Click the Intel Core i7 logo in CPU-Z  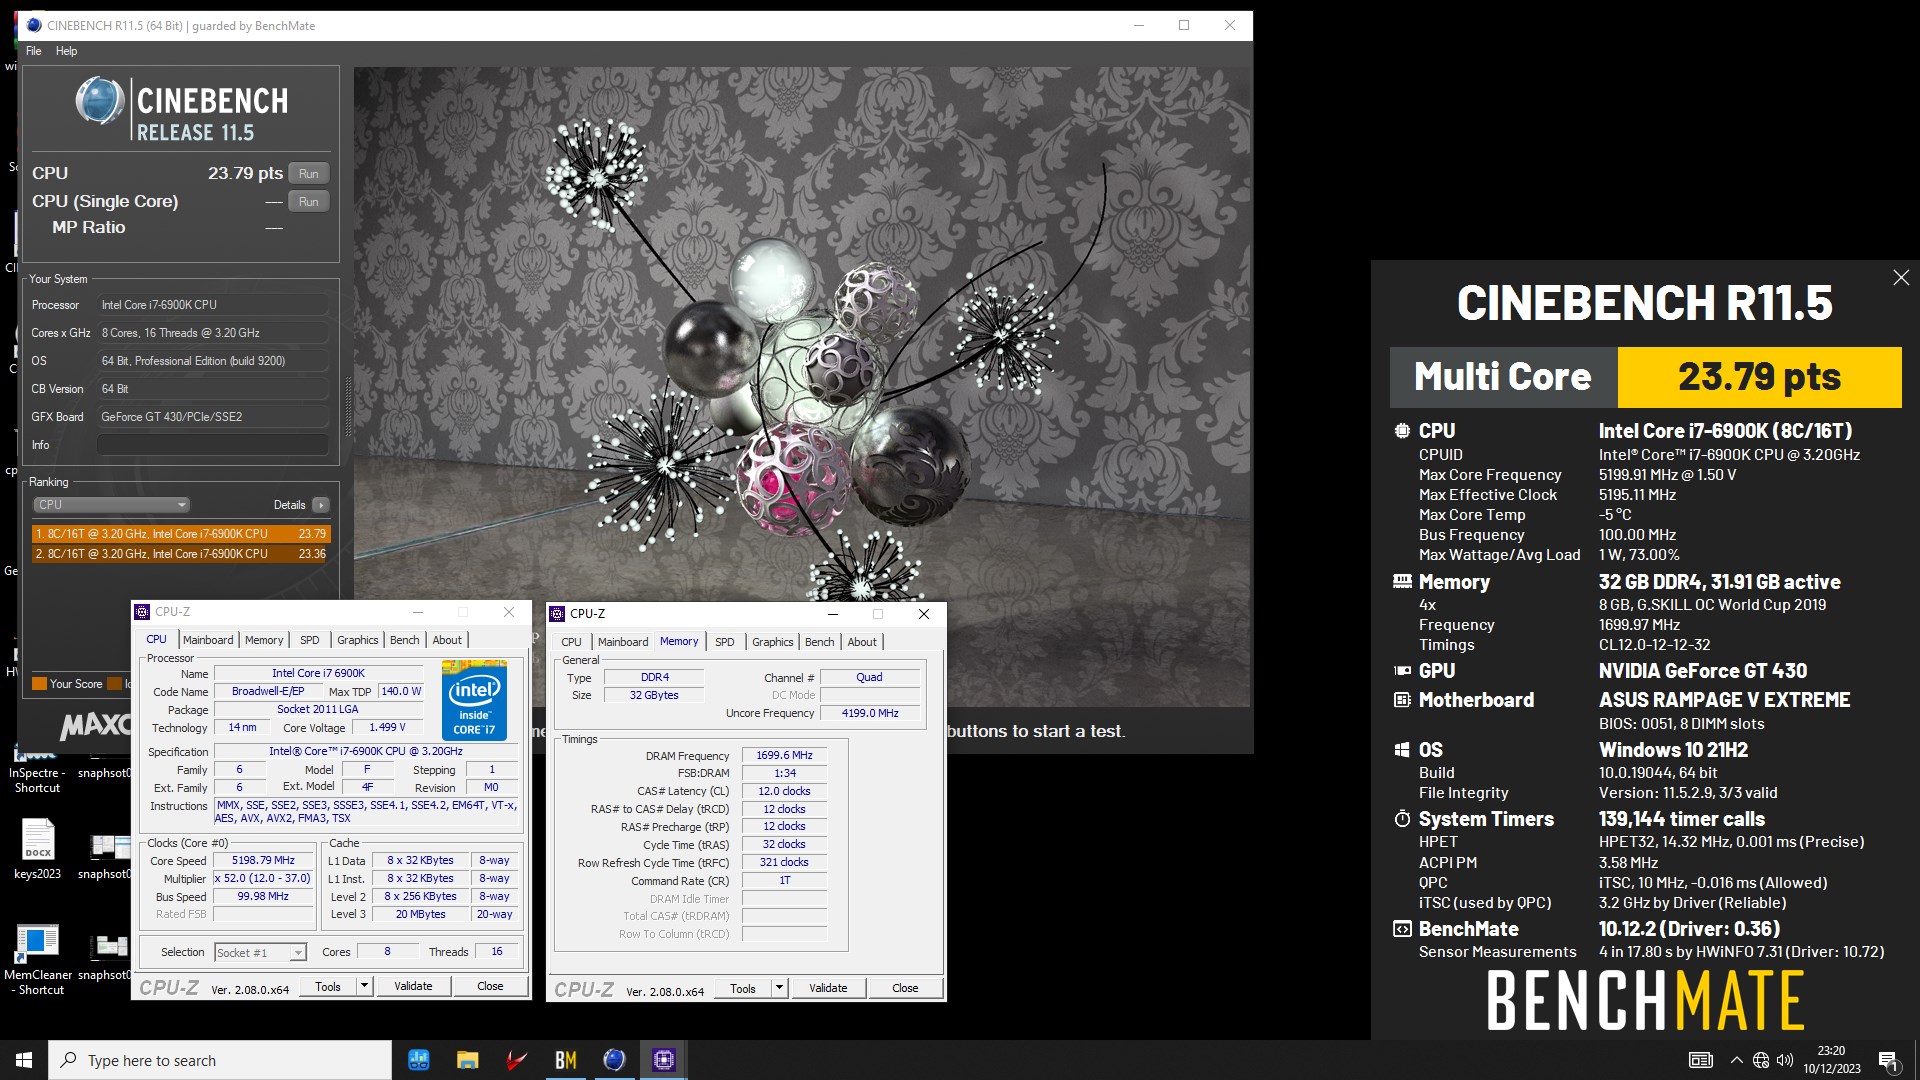(474, 699)
